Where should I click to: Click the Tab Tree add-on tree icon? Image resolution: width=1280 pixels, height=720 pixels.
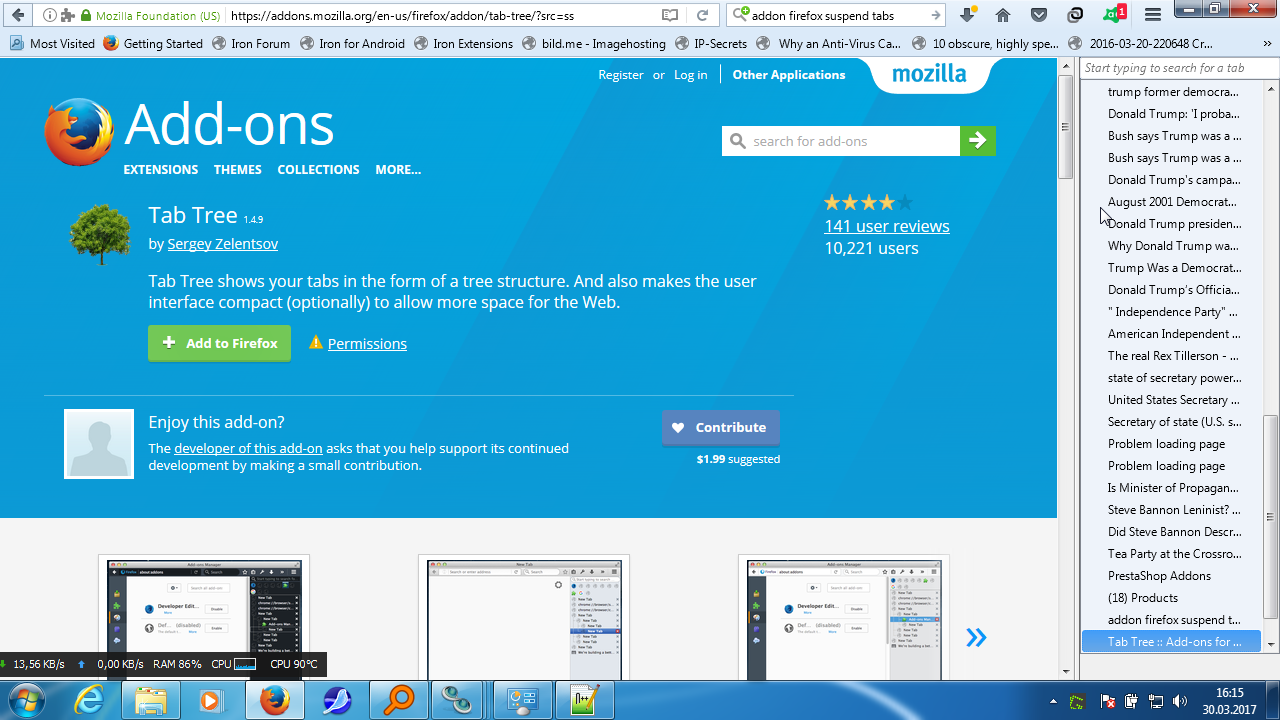[100, 233]
